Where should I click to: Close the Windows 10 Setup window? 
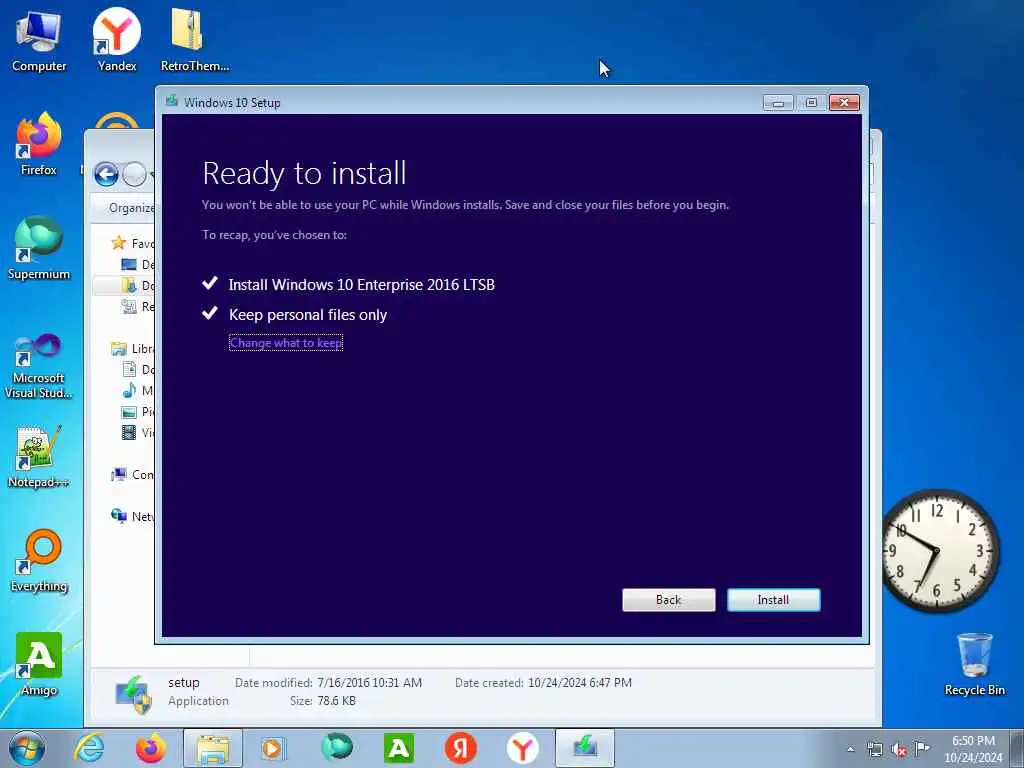click(x=844, y=103)
